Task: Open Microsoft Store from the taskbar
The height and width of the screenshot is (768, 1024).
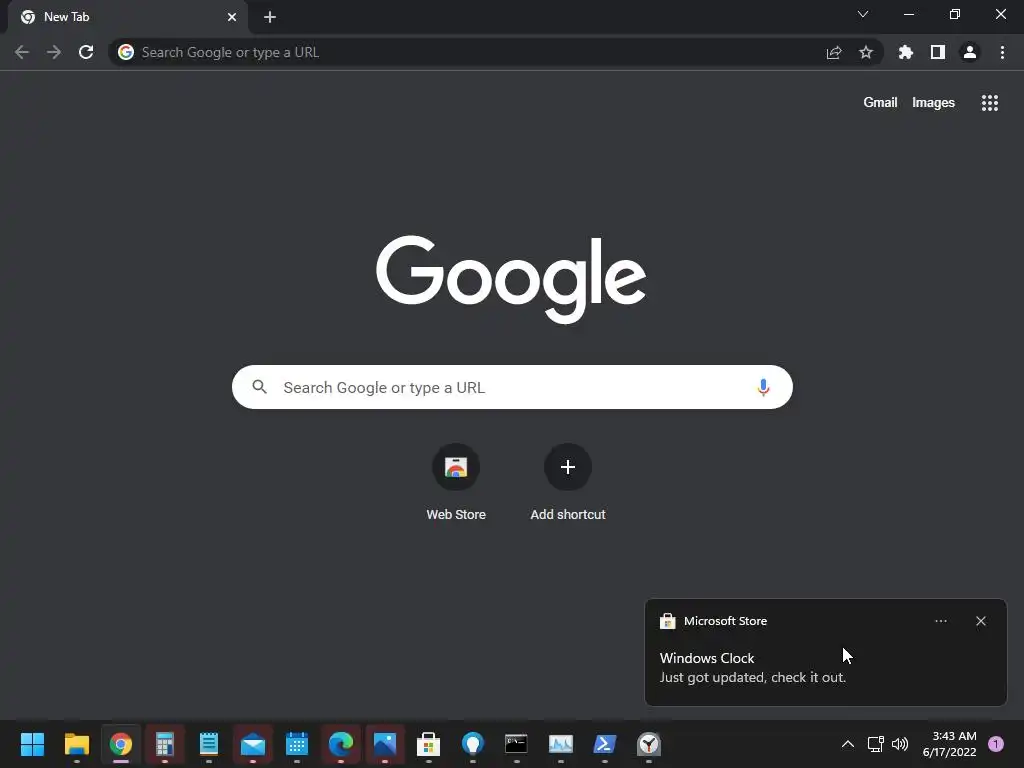Action: point(428,744)
